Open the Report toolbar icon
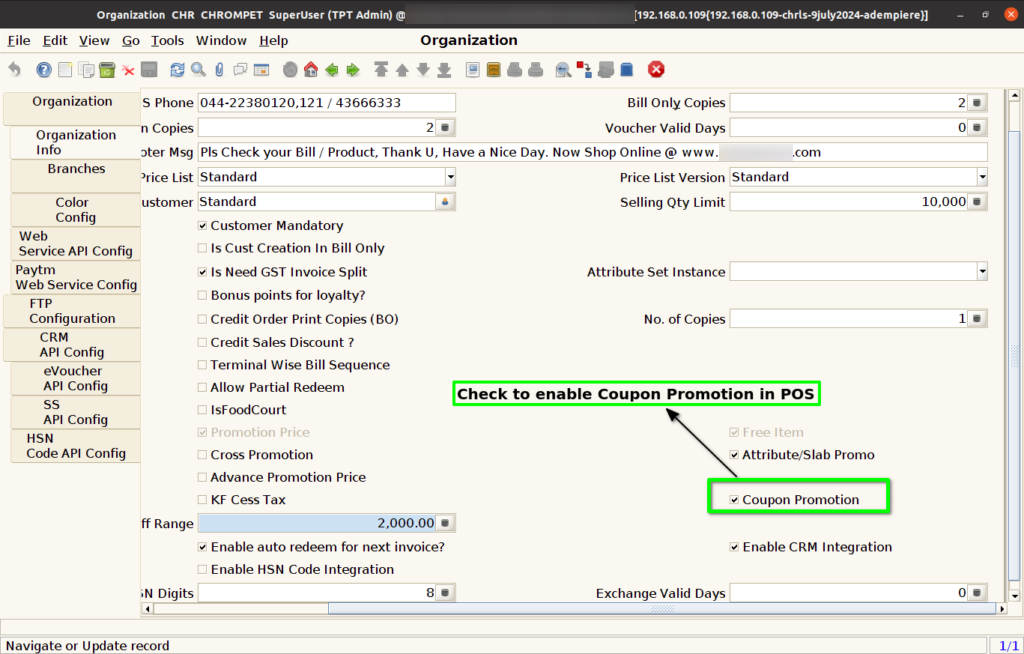The width and height of the screenshot is (1024, 654). [473, 69]
